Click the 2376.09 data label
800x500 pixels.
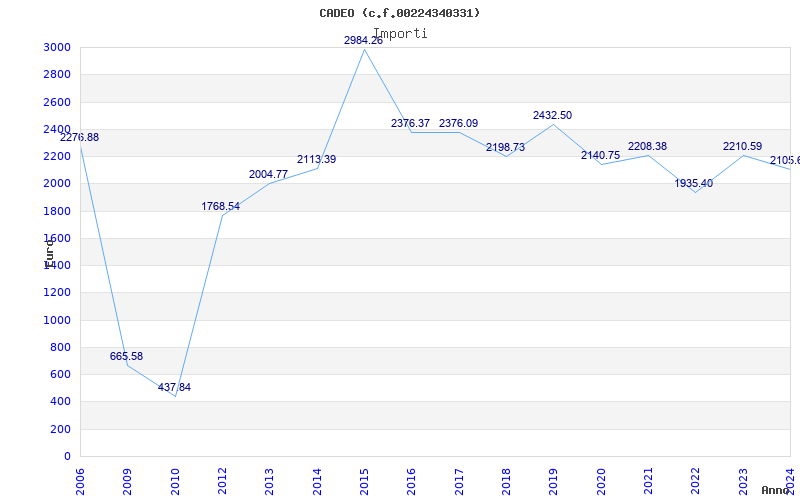pos(459,123)
